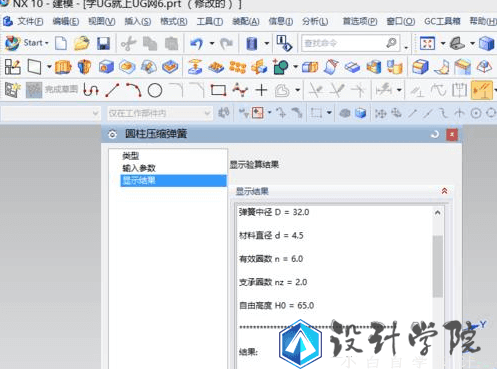Click the Extrude feature icon
Screen dimensions: 498x369
63,67
